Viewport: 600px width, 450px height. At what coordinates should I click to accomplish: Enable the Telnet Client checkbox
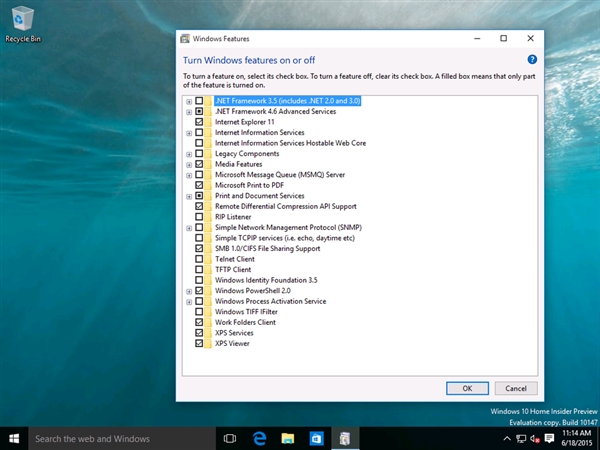point(199,259)
